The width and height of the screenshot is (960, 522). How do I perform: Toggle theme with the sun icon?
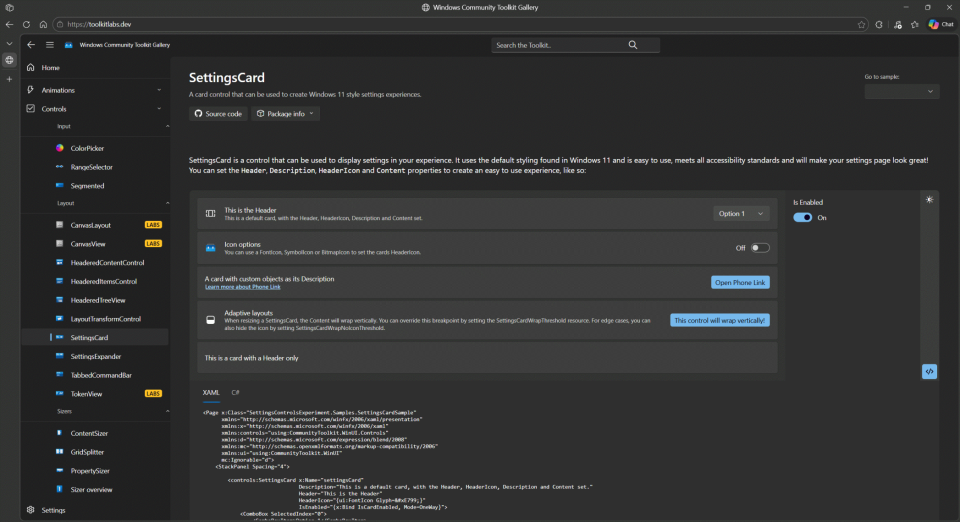(929, 199)
